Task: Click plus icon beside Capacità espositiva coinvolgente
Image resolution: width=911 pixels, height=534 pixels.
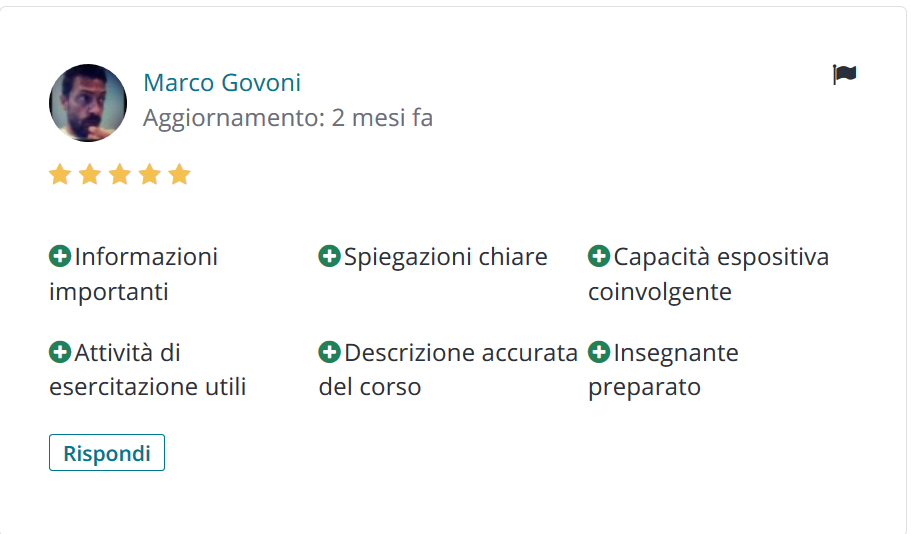Action: 599,256
